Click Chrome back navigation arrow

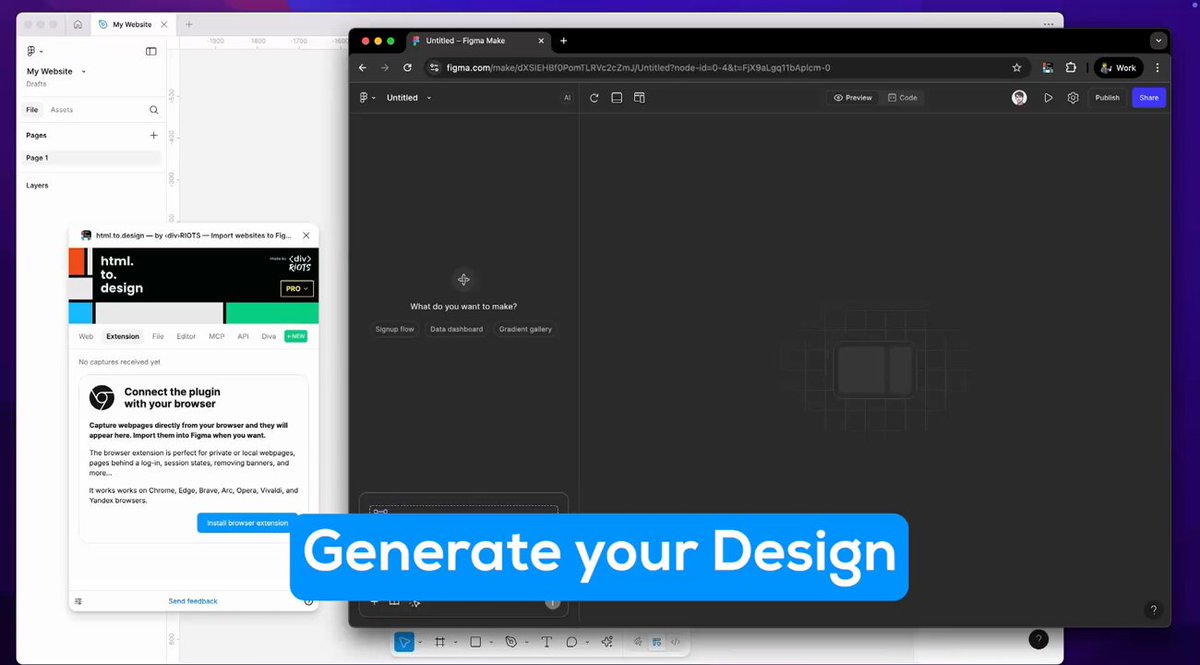click(x=363, y=68)
